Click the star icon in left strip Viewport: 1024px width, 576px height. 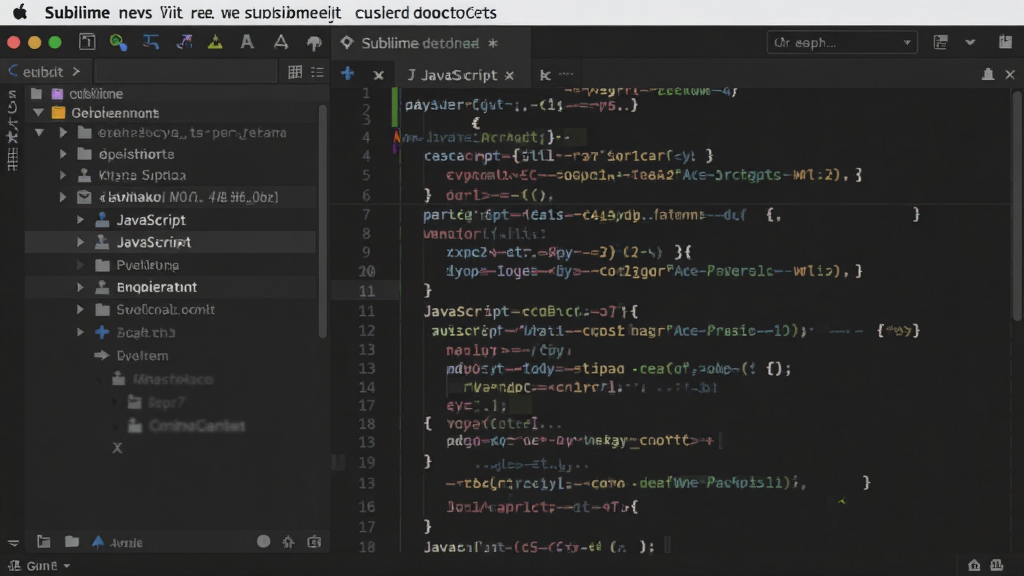[12, 136]
